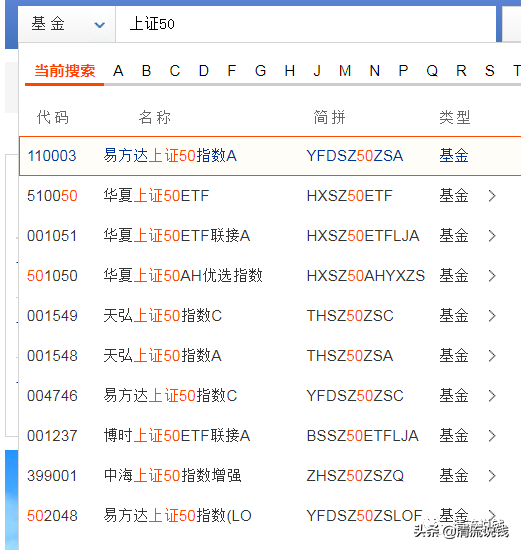The image size is (521, 550).
Task: Open fund 天弘上证50指数C
Action: pyautogui.click(x=163, y=316)
